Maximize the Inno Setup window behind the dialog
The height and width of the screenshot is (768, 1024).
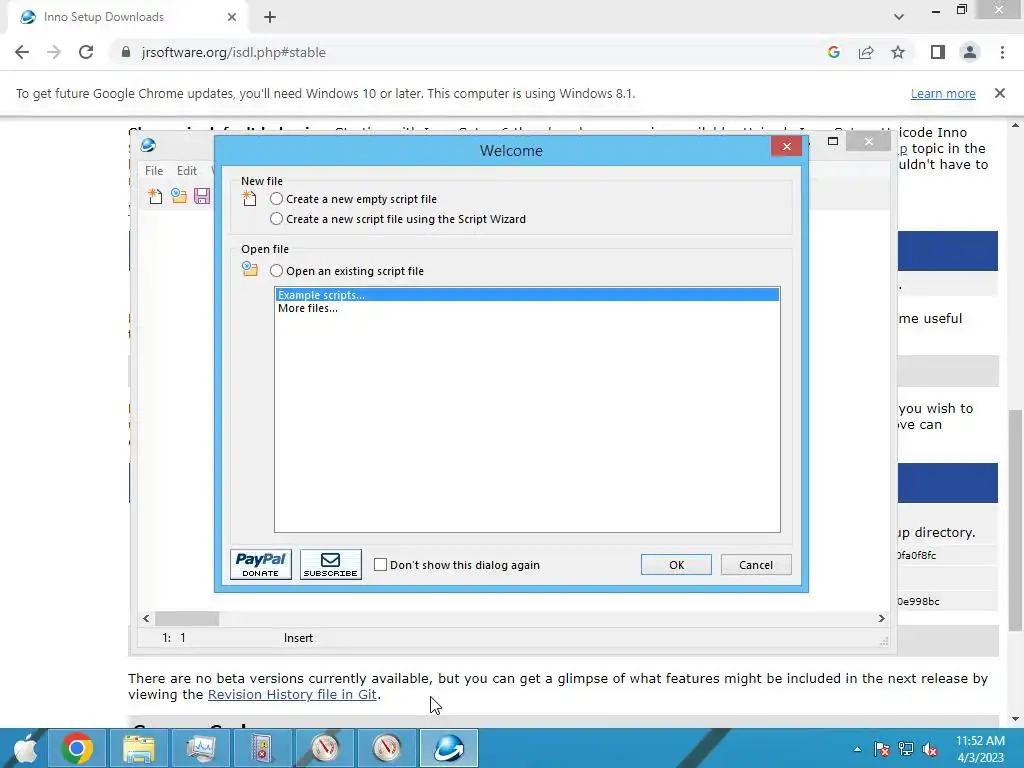tap(833, 141)
